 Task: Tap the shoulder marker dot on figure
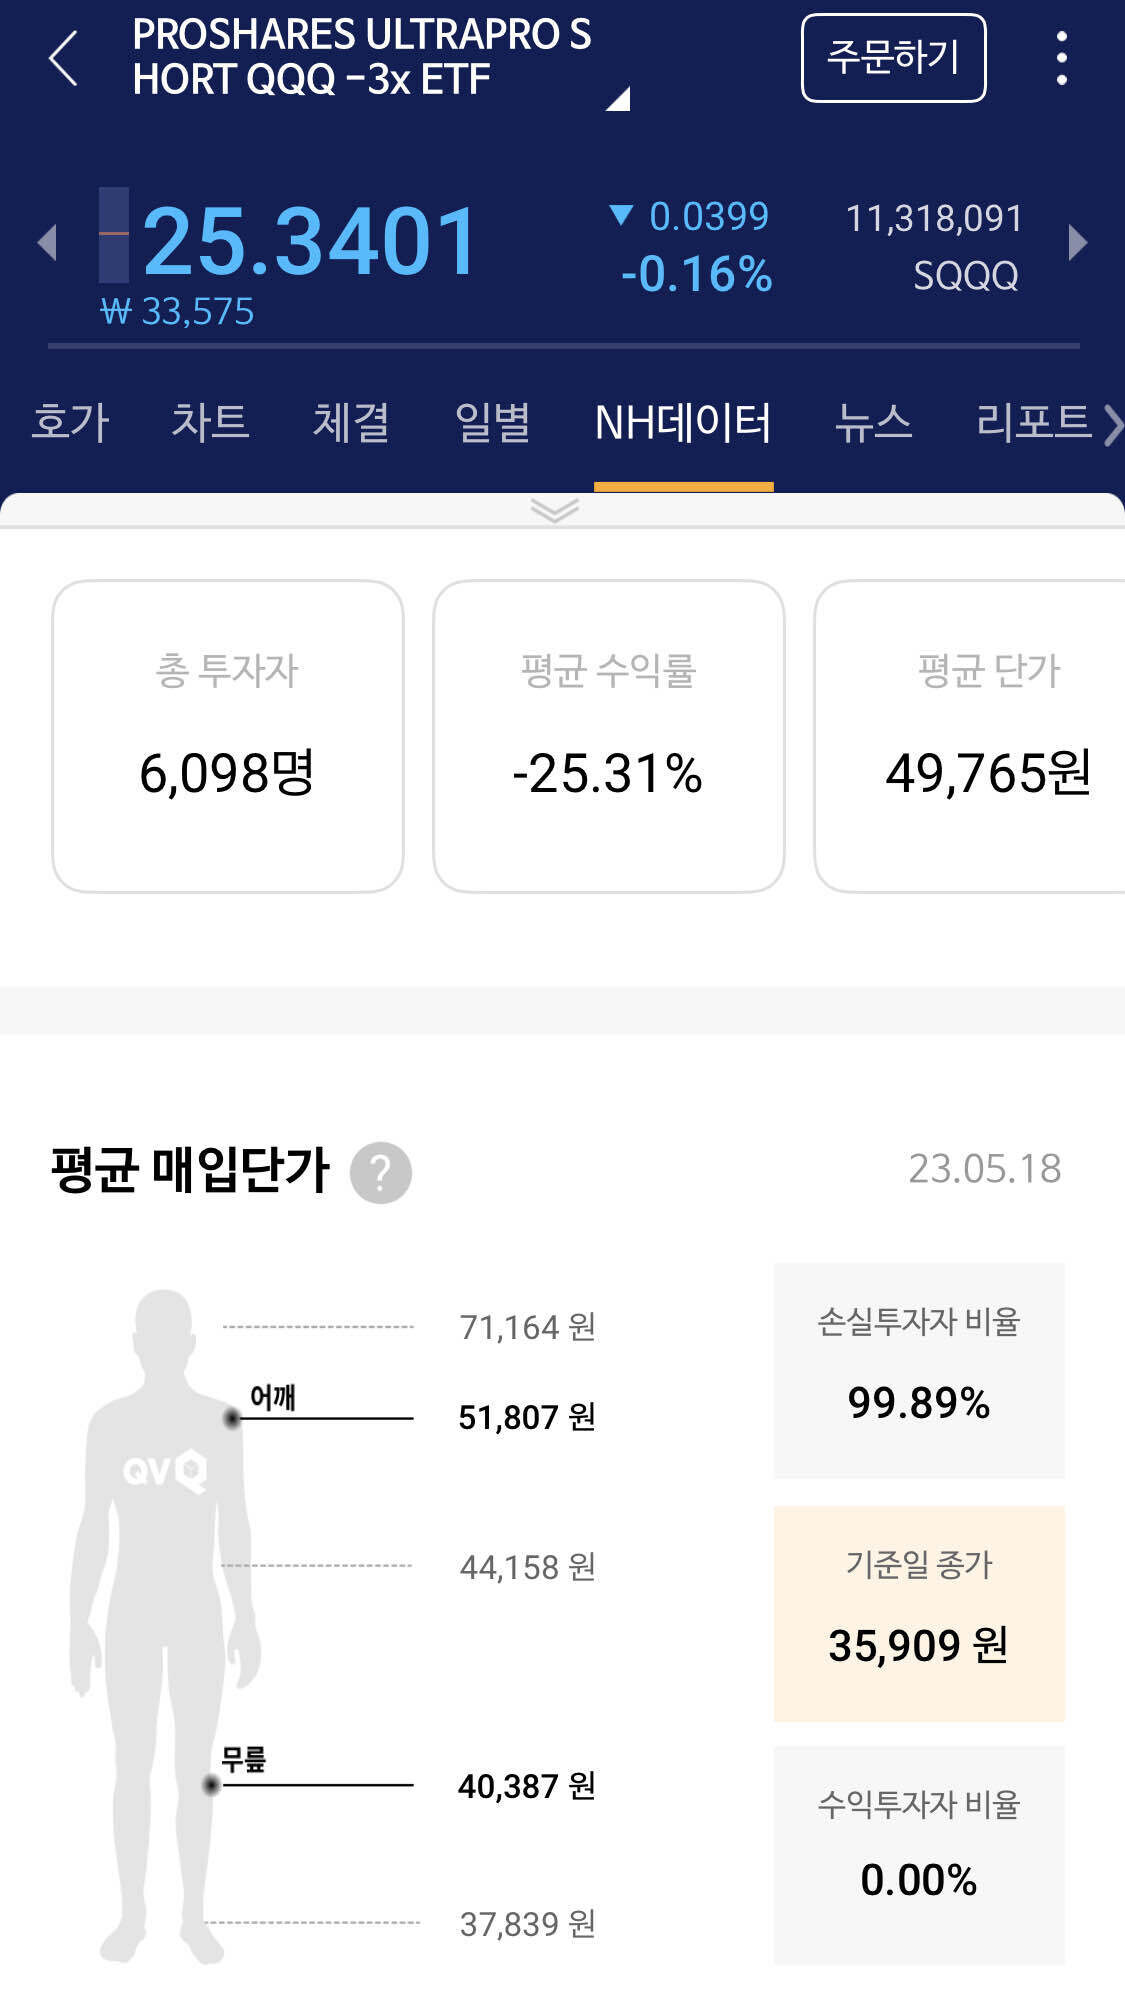click(232, 1418)
